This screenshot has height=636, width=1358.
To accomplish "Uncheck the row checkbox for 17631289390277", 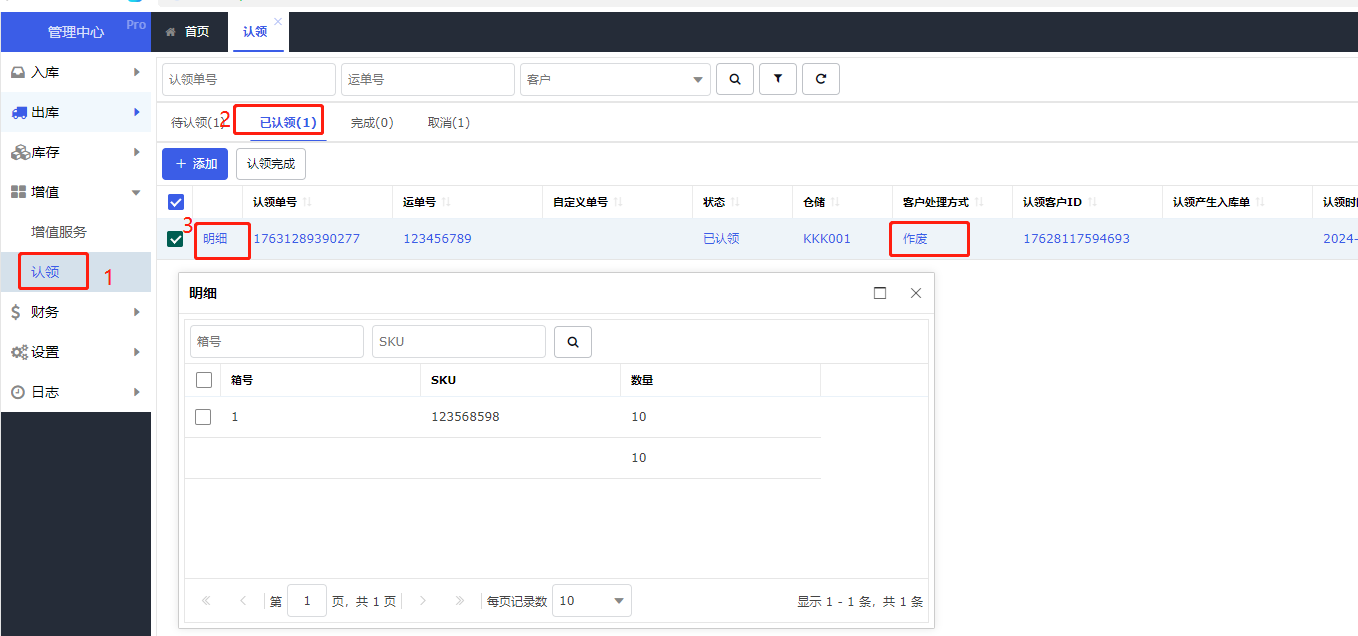I will pyautogui.click(x=175, y=239).
